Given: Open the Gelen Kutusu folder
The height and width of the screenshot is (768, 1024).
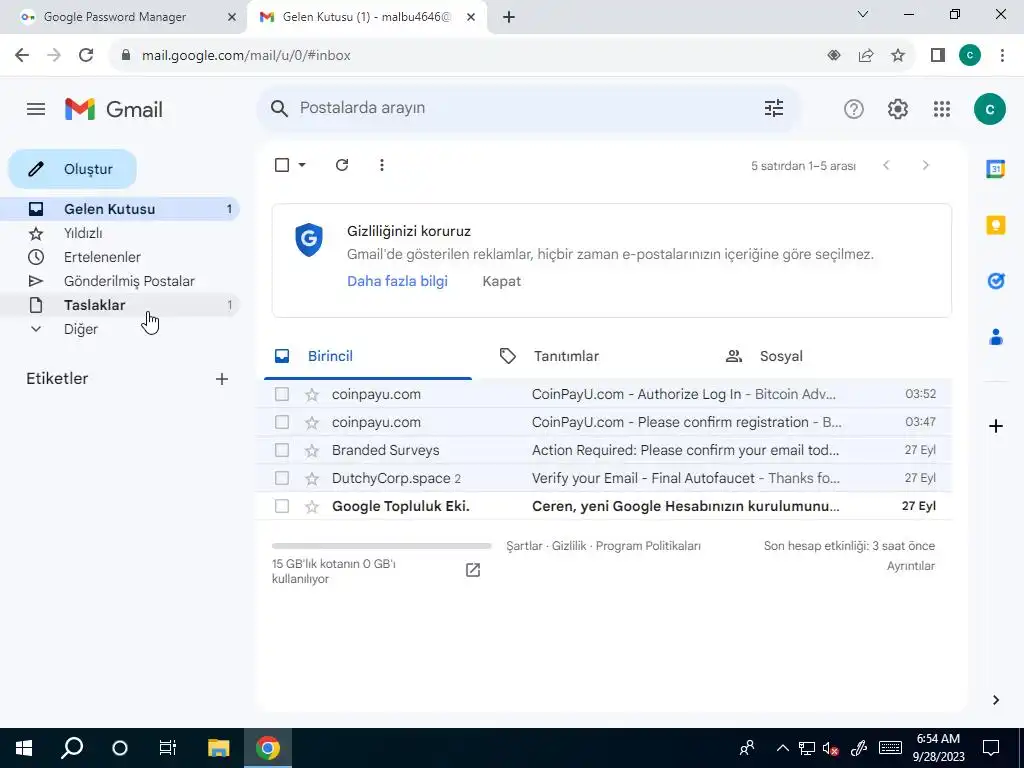Looking at the screenshot, I should 120,209.
